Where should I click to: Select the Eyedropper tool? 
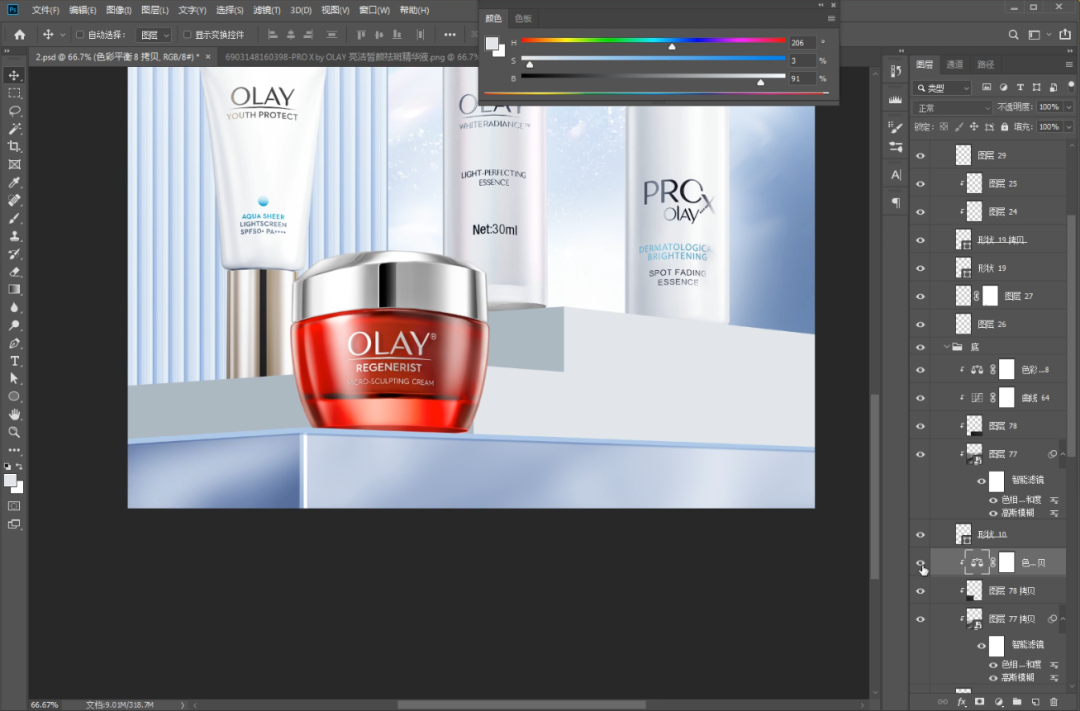pos(14,183)
